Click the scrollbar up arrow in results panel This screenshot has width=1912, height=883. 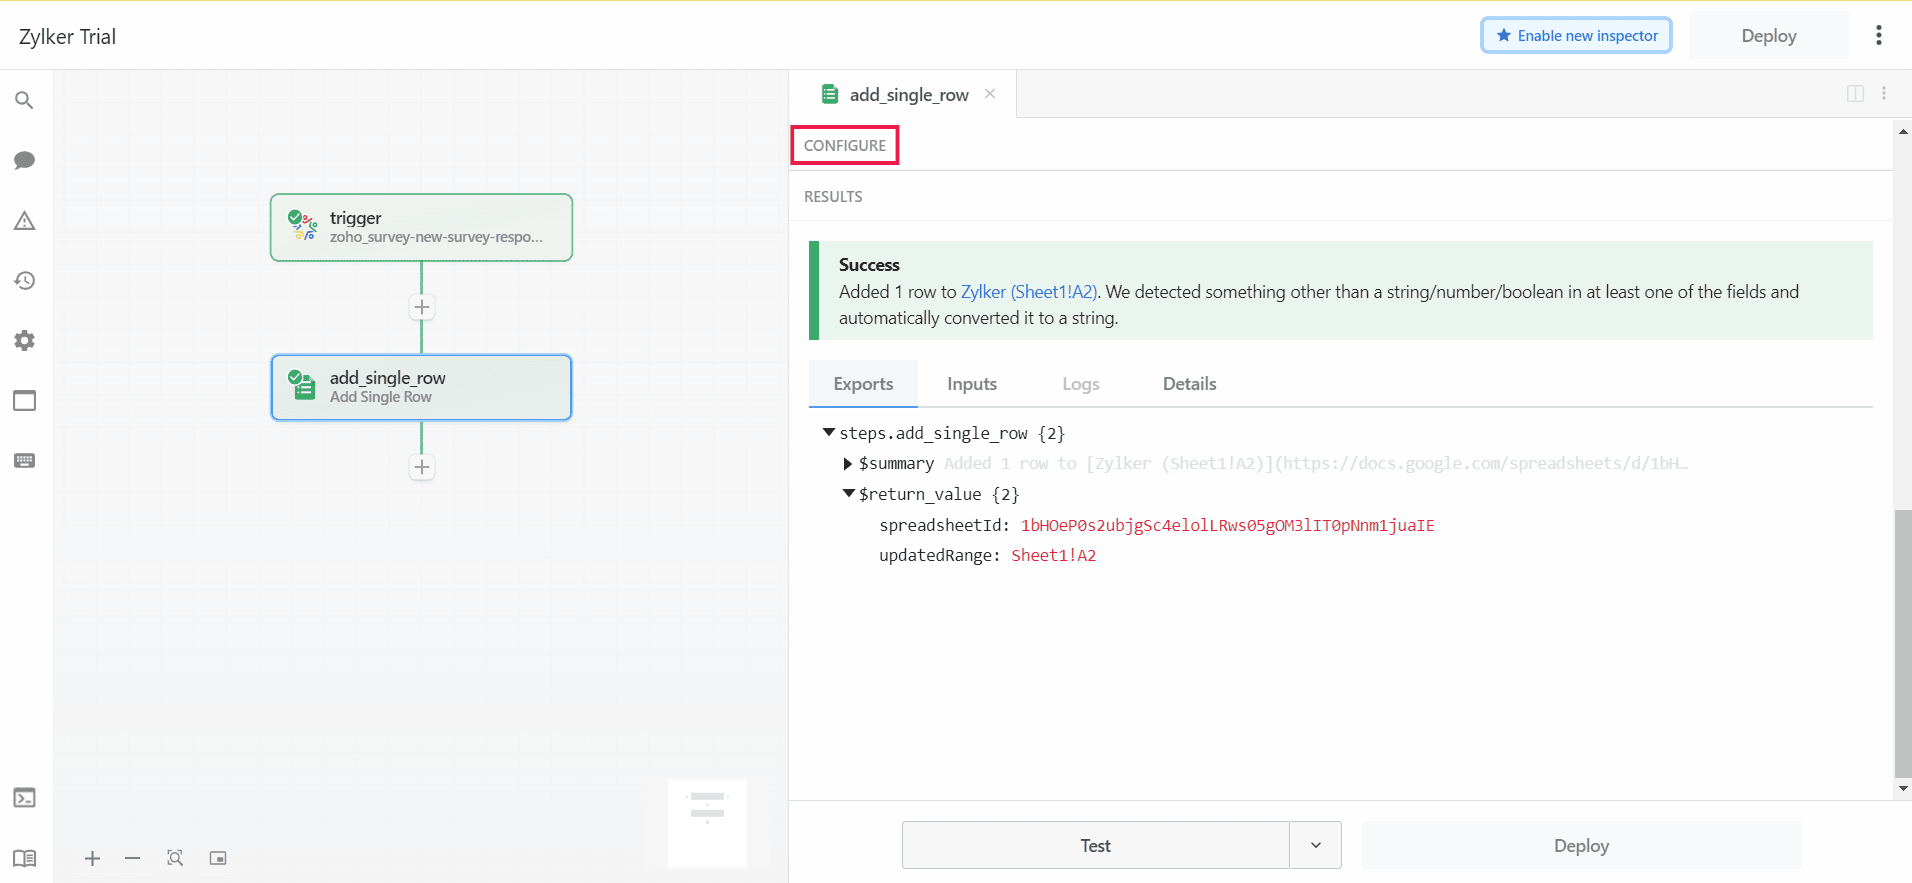tap(1903, 131)
